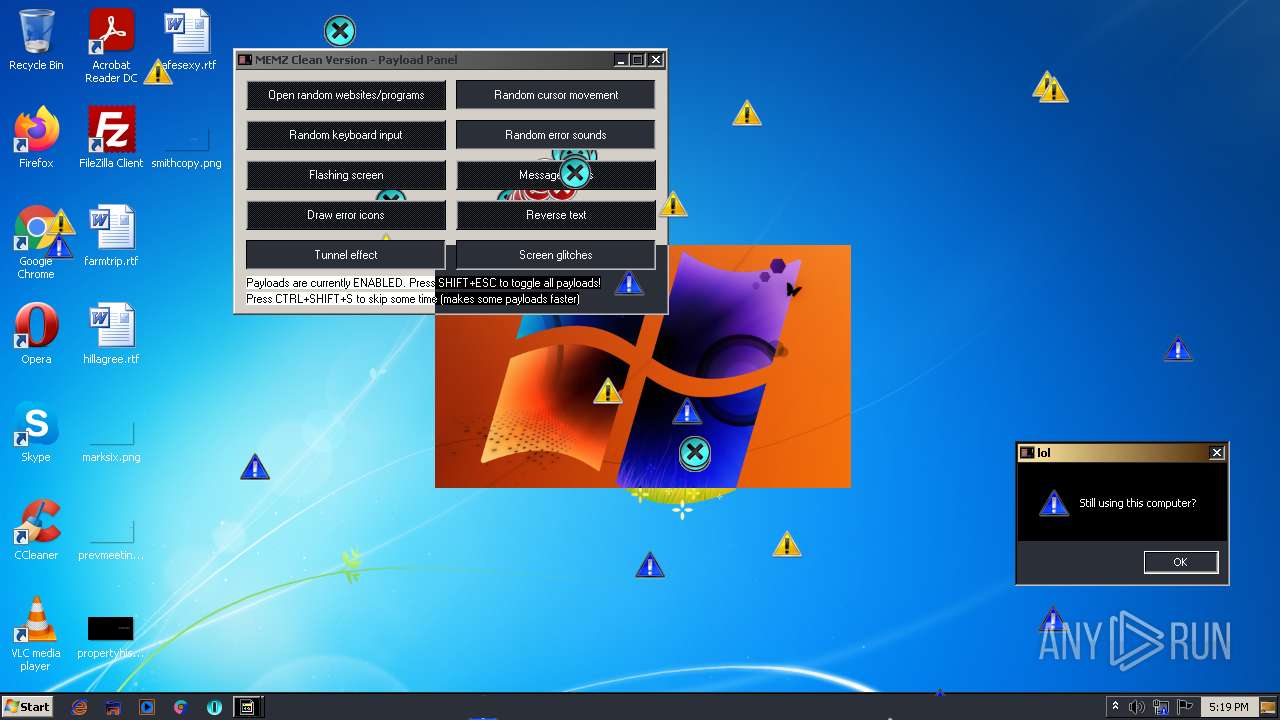The image size is (1280, 720).
Task: Toggle Flashing screen payload
Action: tap(346, 175)
